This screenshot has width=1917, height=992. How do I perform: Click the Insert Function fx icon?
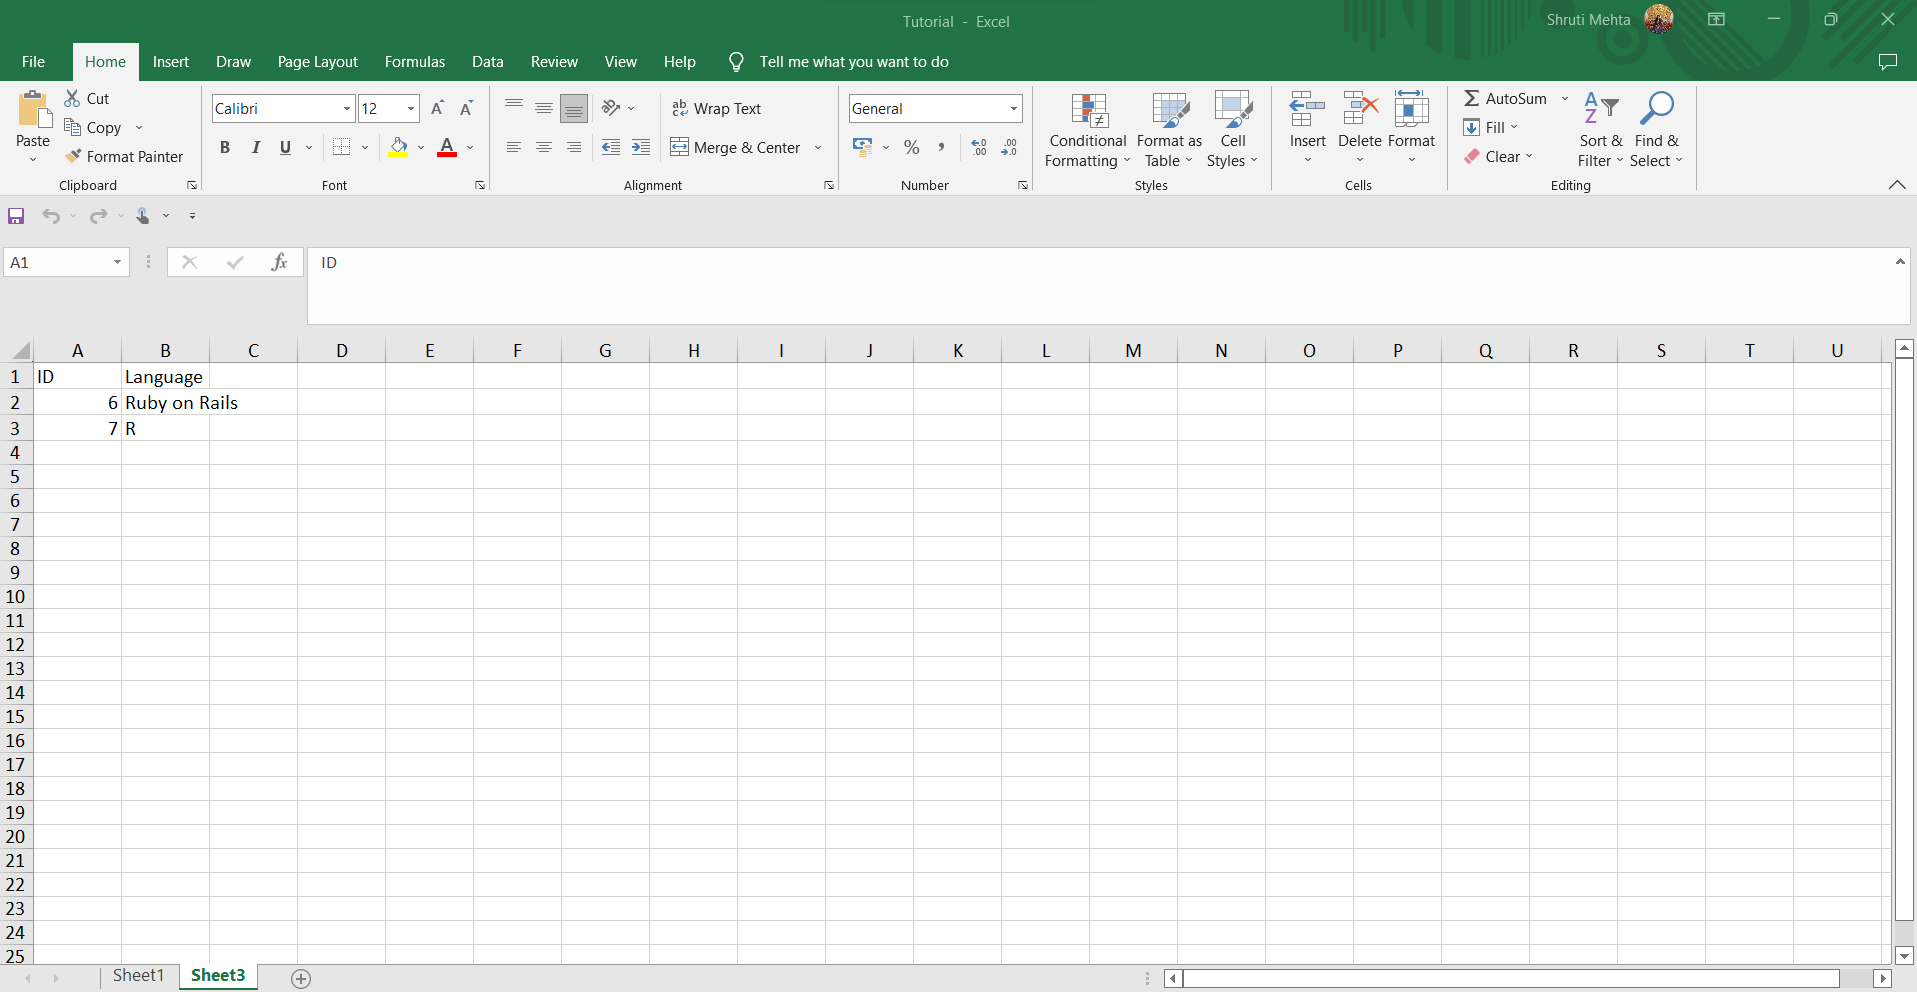tap(279, 262)
